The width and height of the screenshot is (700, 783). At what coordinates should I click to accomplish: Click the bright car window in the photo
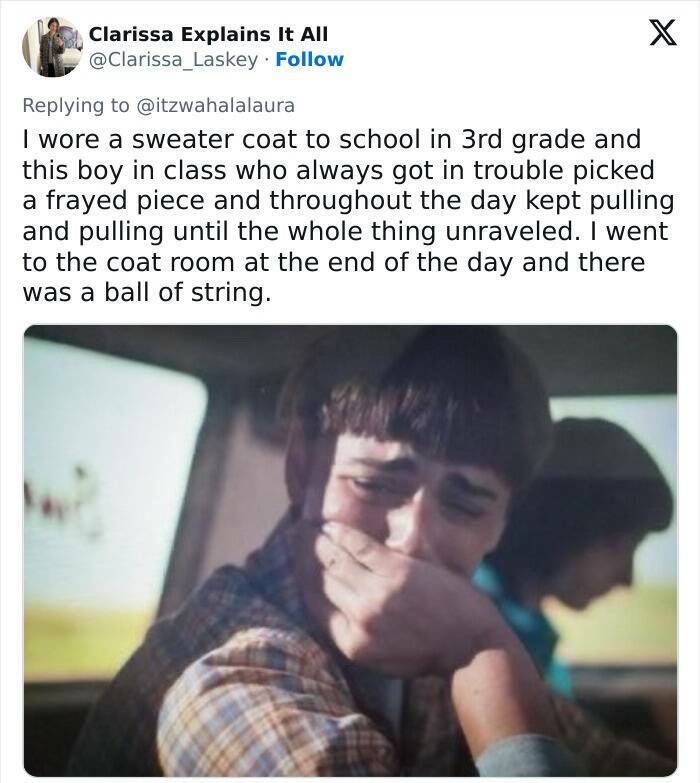tap(112, 479)
